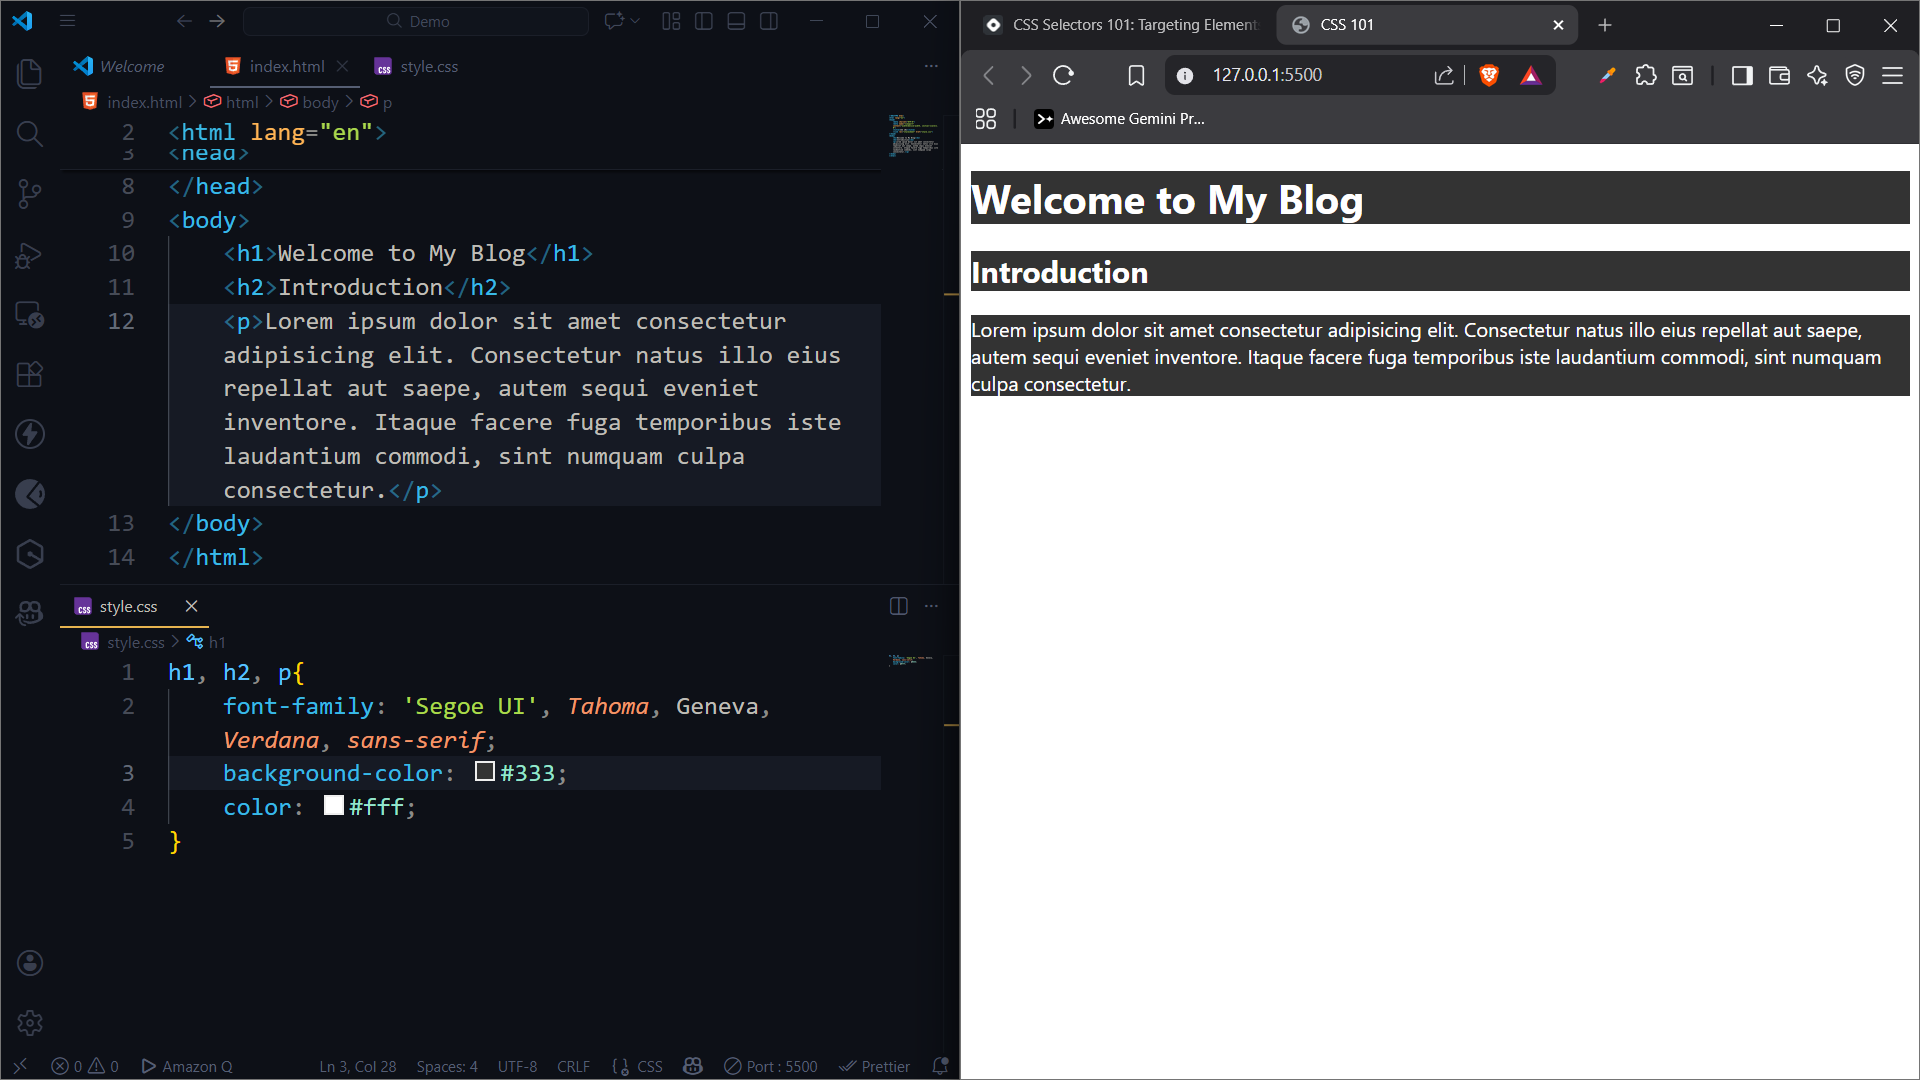Image resolution: width=1920 pixels, height=1080 pixels.
Task: Open the Copilot chat dropdown arrow
Action: tap(635, 21)
